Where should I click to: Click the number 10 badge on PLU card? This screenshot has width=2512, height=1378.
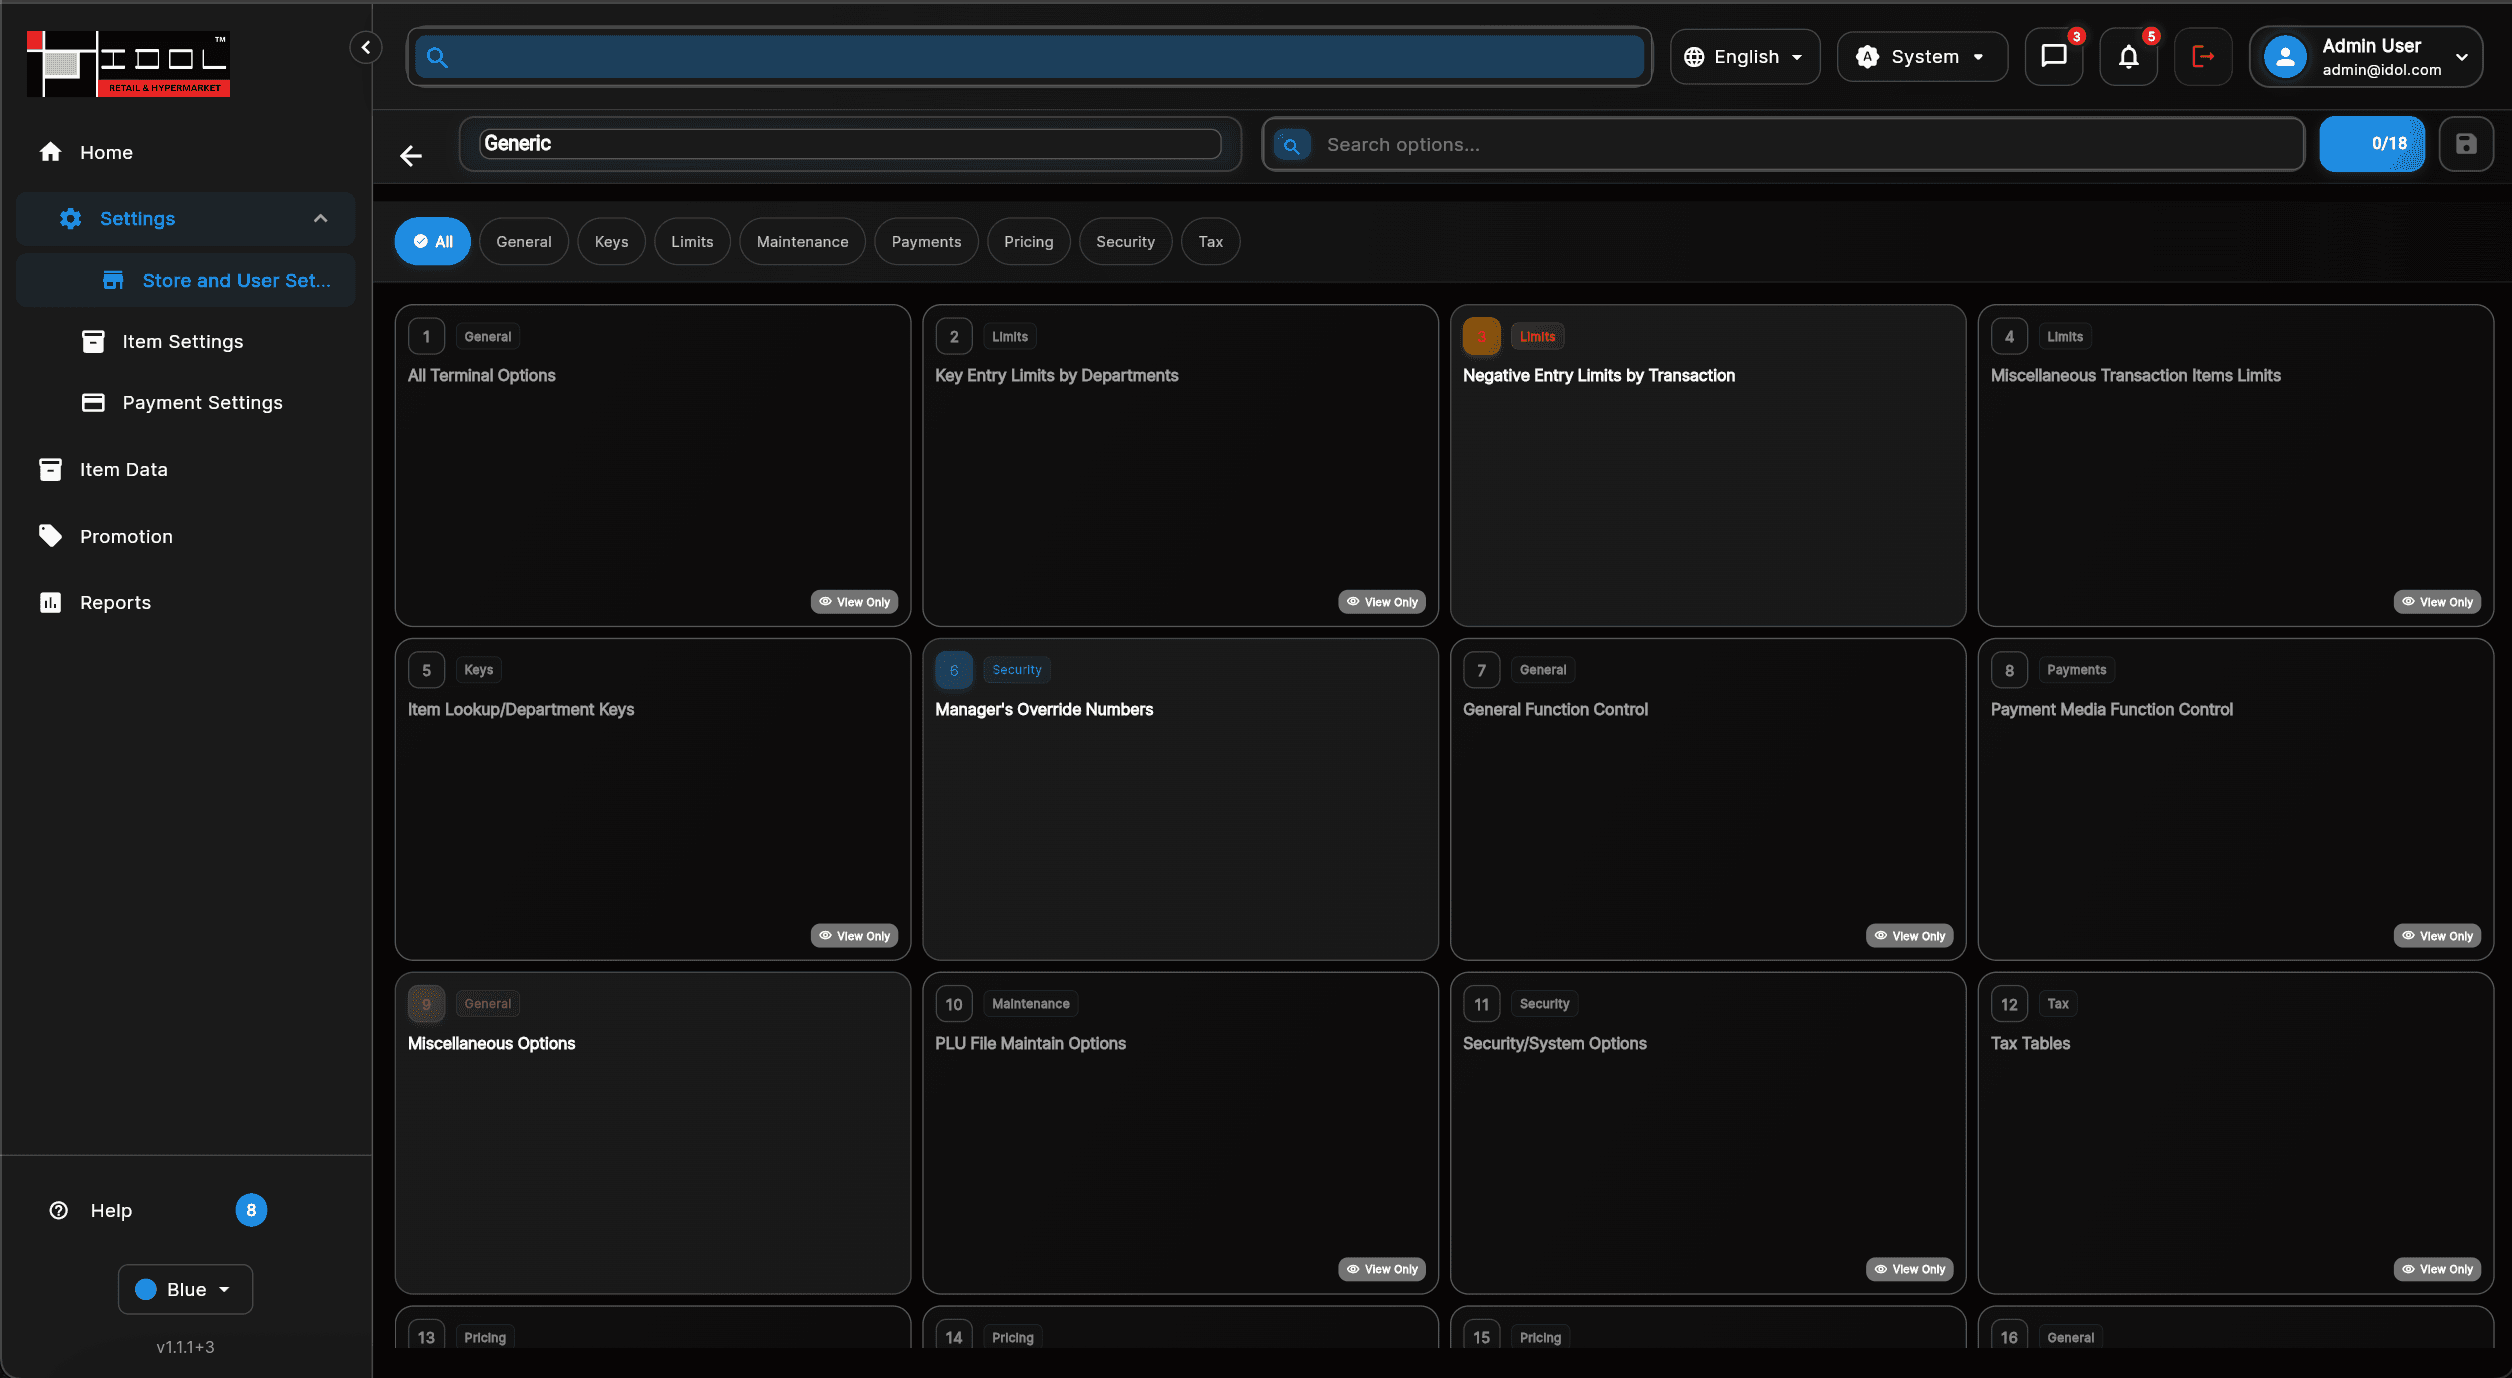tap(954, 1004)
